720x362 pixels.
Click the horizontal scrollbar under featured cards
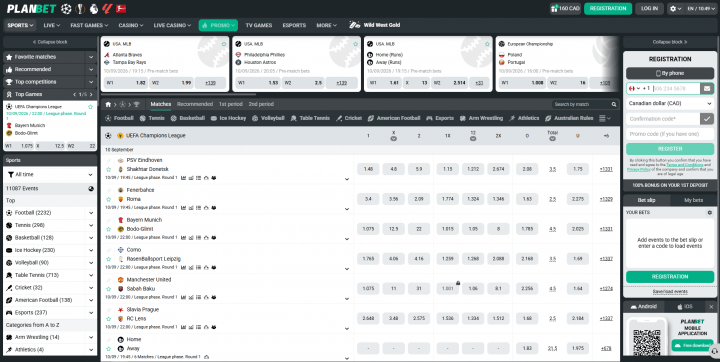[x=178, y=95]
